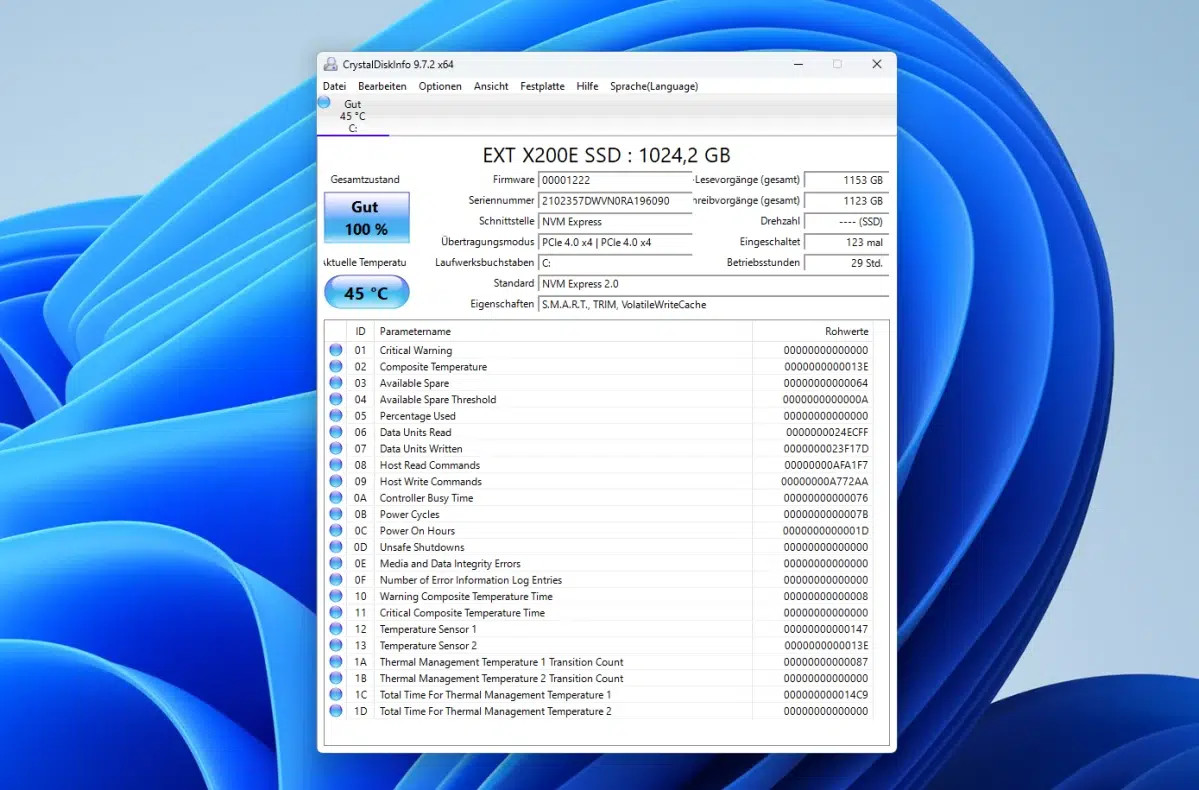This screenshot has height=790, width=1199.
Task: Click the drive status orb beside Gut
Action: (324, 102)
